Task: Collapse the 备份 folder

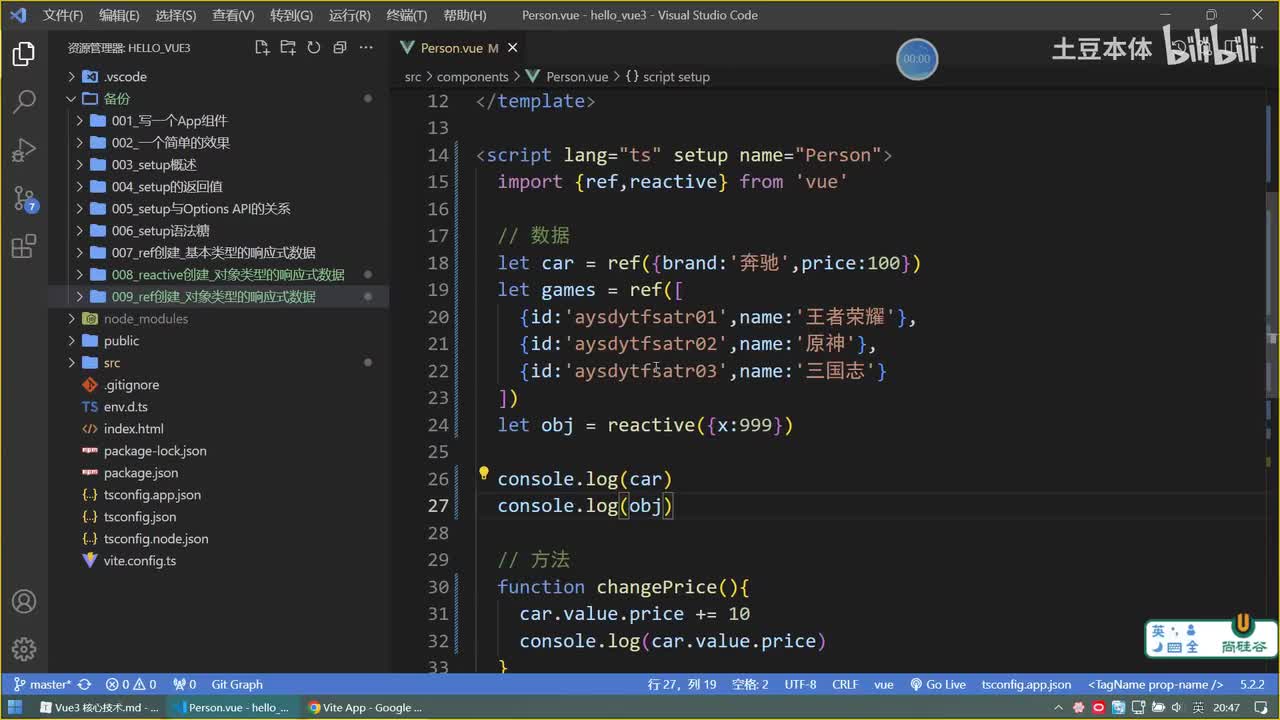Action: [117, 99]
